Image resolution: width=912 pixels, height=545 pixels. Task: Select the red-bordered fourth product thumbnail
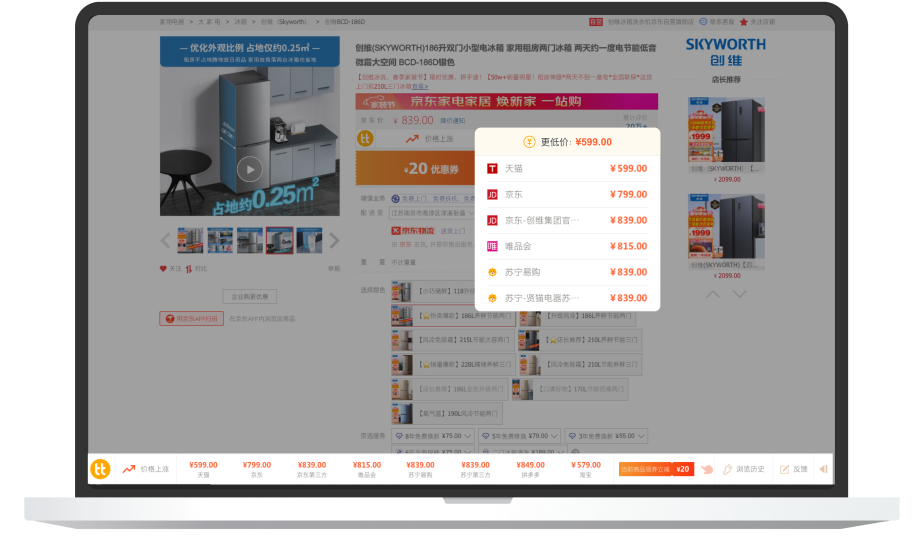point(279,240)
